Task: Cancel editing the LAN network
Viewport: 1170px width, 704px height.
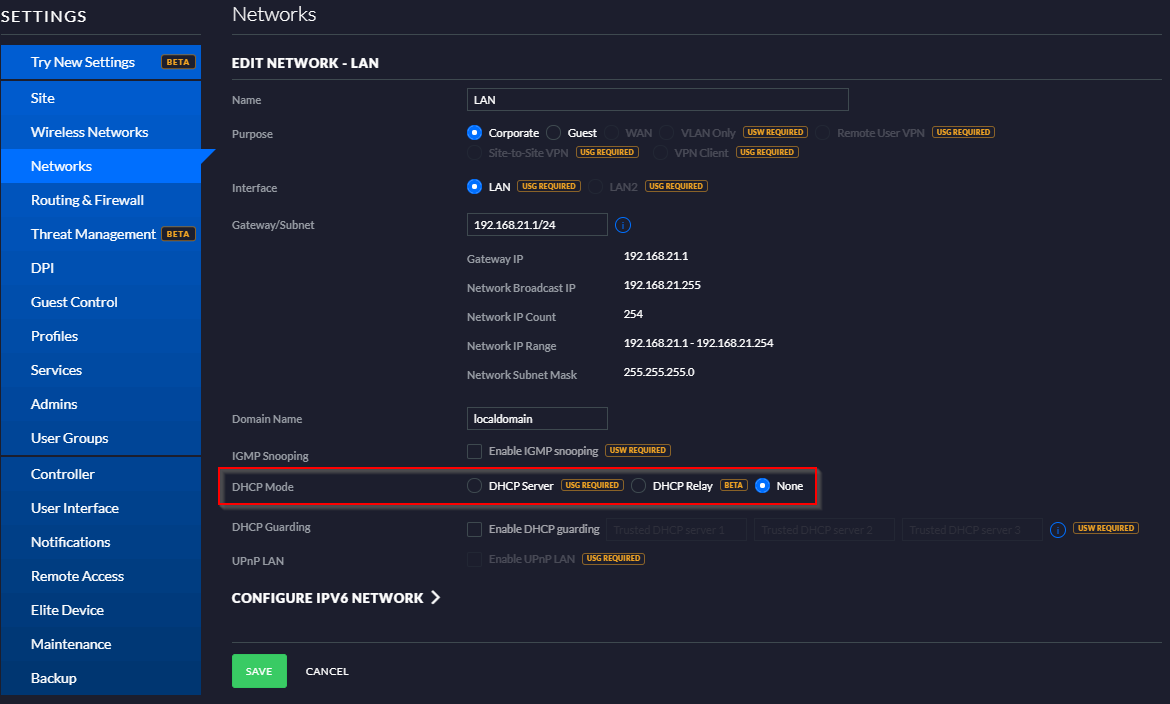Action: click(x=327, y=671)
